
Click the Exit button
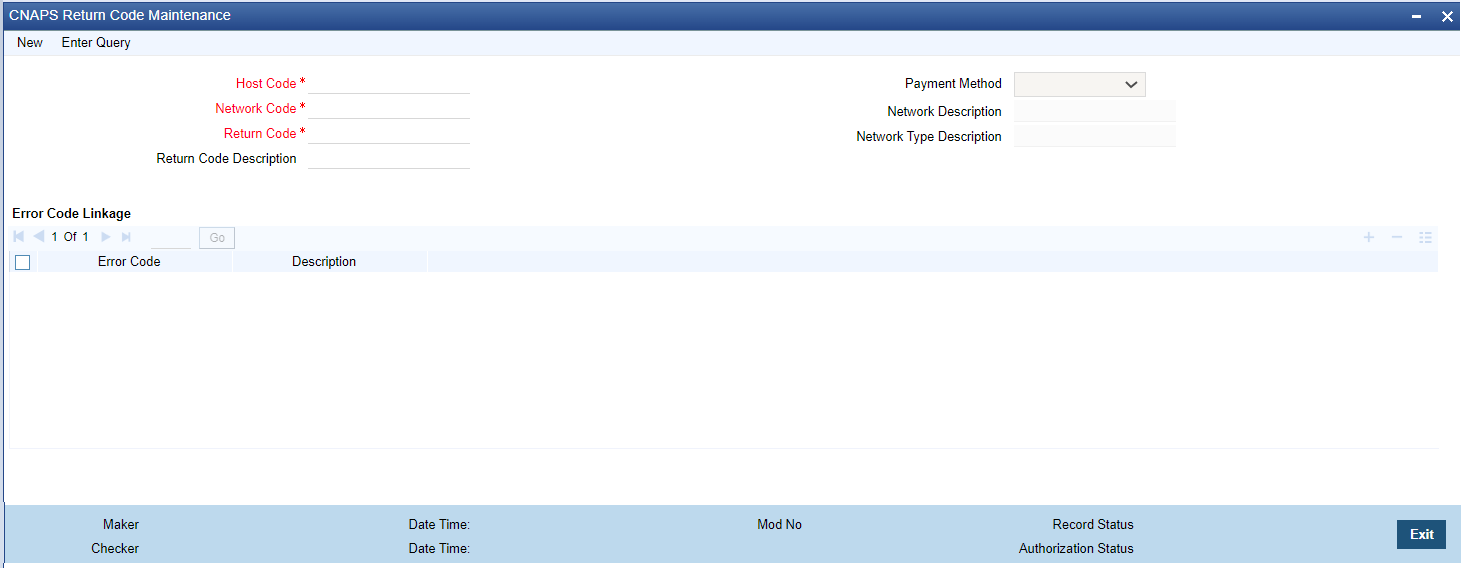[x=1422, y=535]
